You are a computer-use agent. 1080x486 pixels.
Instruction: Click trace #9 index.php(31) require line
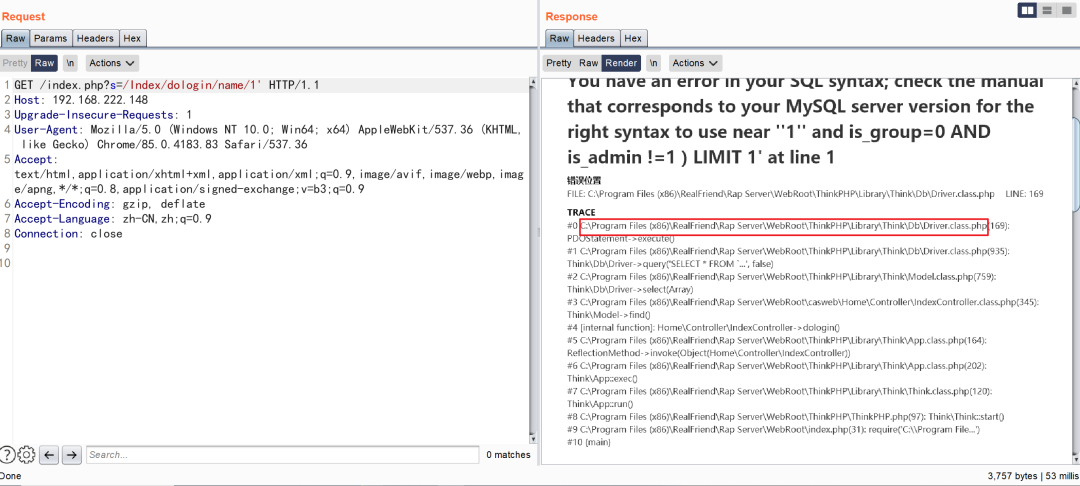pos(773,429)
